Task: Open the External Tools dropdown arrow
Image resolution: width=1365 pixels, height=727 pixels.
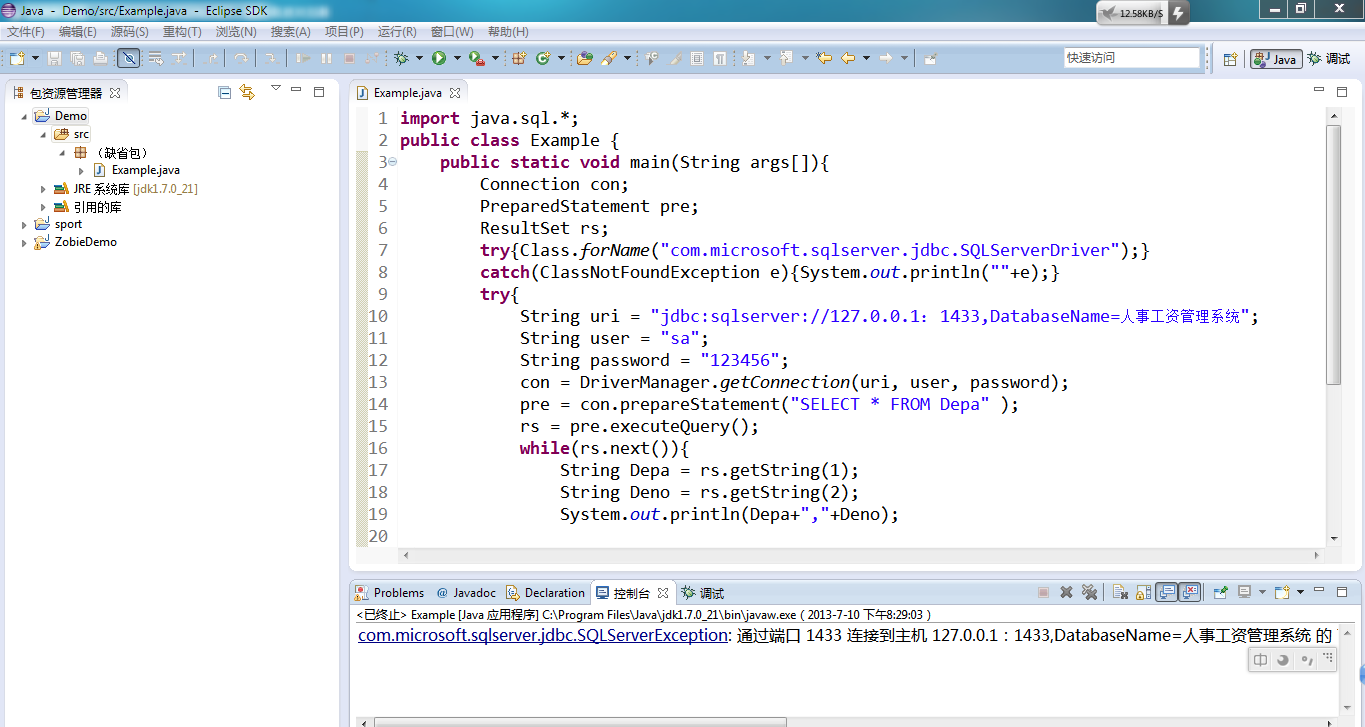Action: point(495,58)
